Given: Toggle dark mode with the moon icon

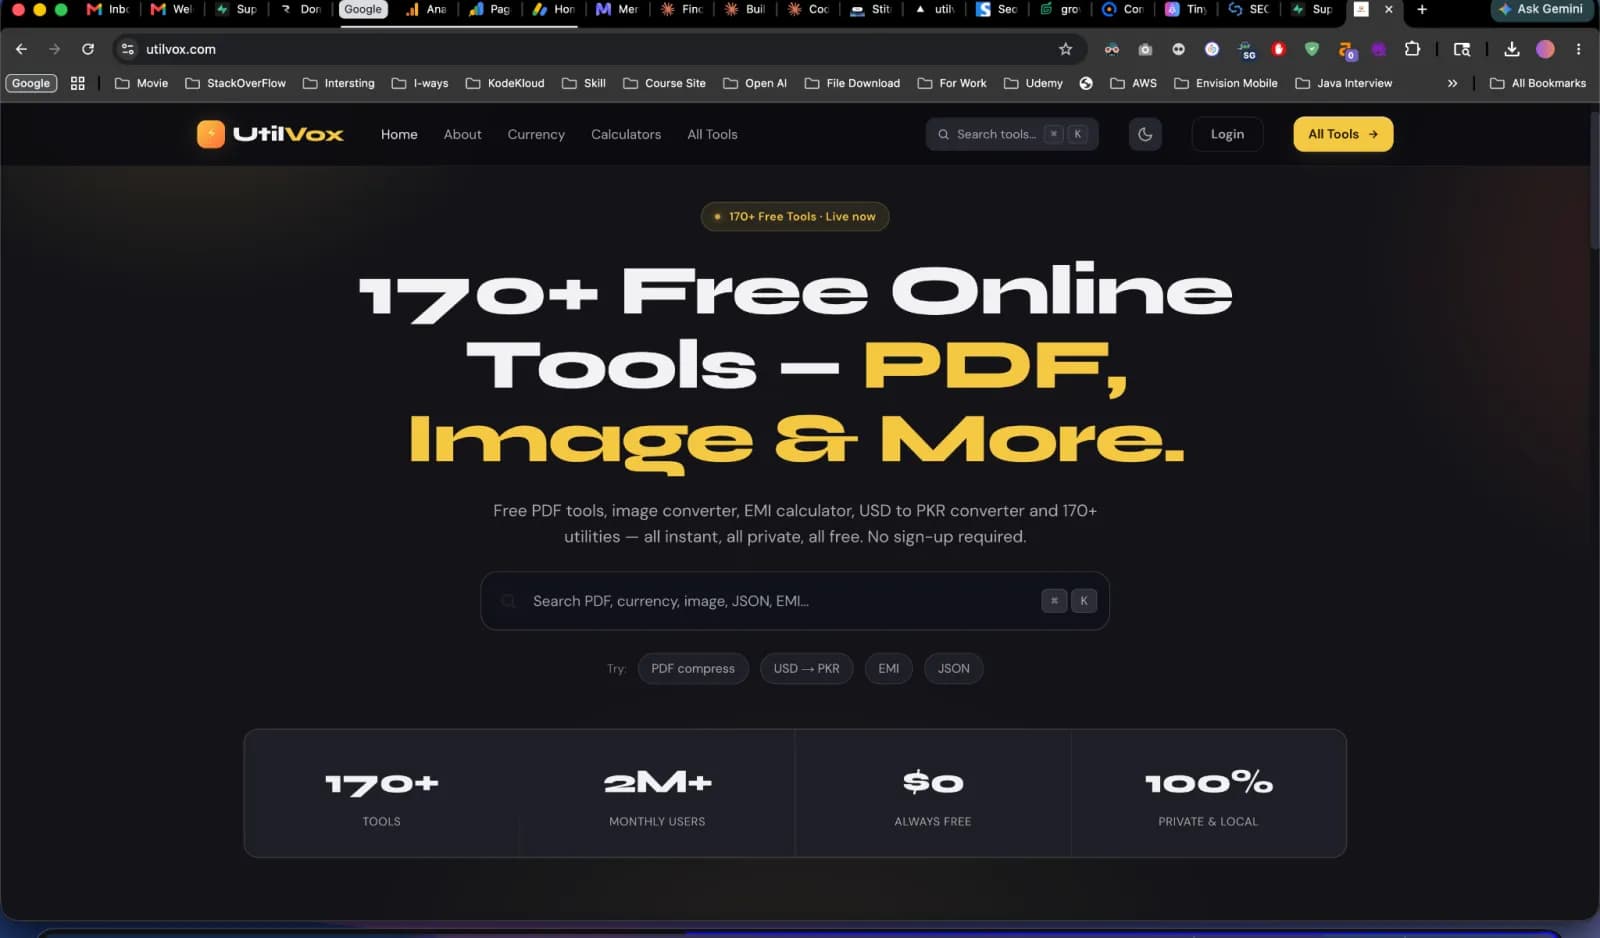Looking at the screenshot, I should (x=1145, y=134).
